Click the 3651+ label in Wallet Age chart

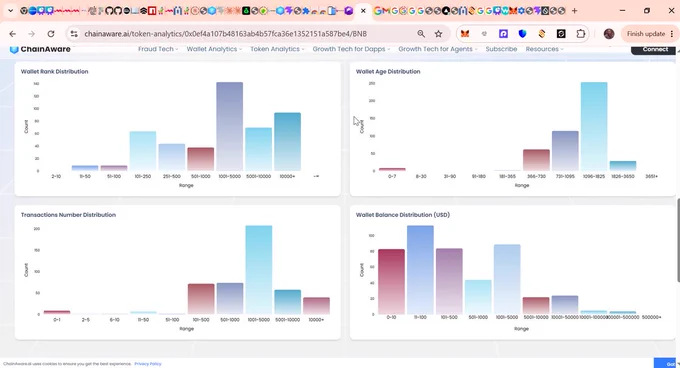(x=651, y=176)
